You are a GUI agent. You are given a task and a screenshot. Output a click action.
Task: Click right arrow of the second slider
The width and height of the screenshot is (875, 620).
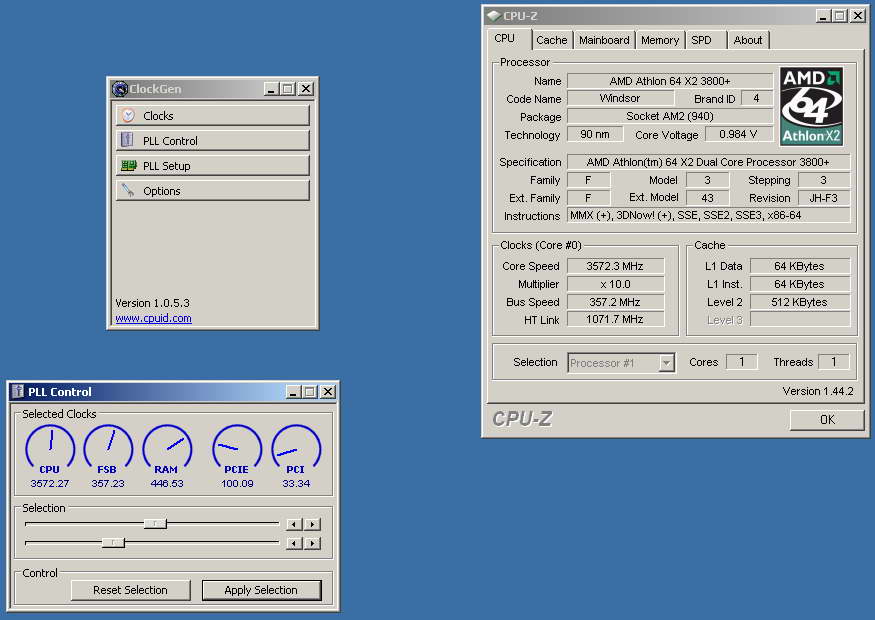pos(312,543)
